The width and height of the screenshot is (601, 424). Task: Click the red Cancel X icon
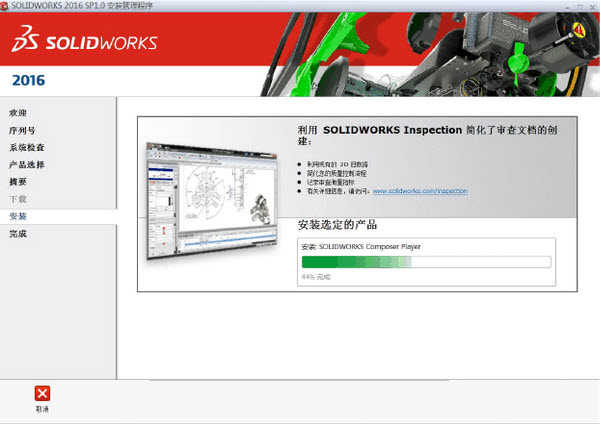[42, 393]
